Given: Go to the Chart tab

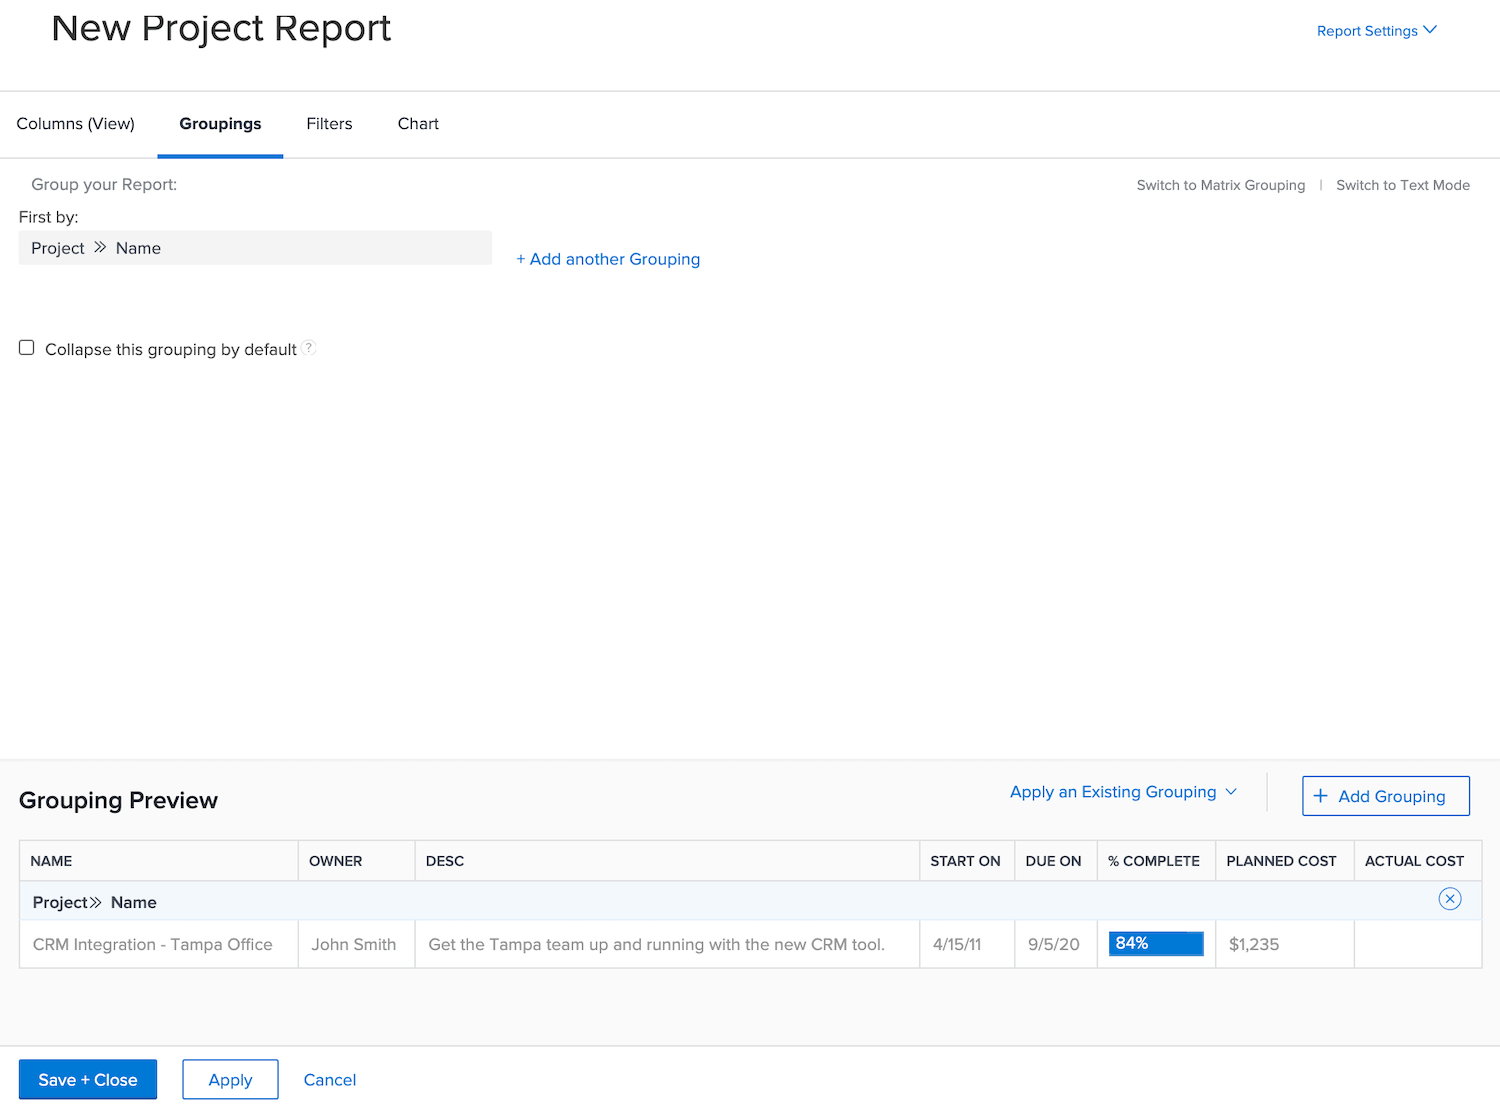Looking at the screenshot, I should pyautogui.click(x=418, y=124).
